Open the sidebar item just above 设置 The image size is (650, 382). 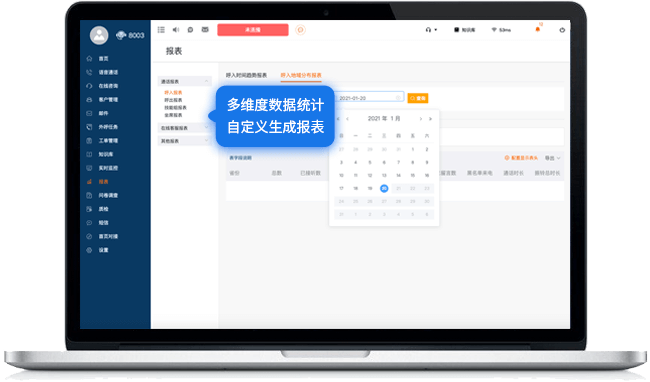tap(108, 237)
